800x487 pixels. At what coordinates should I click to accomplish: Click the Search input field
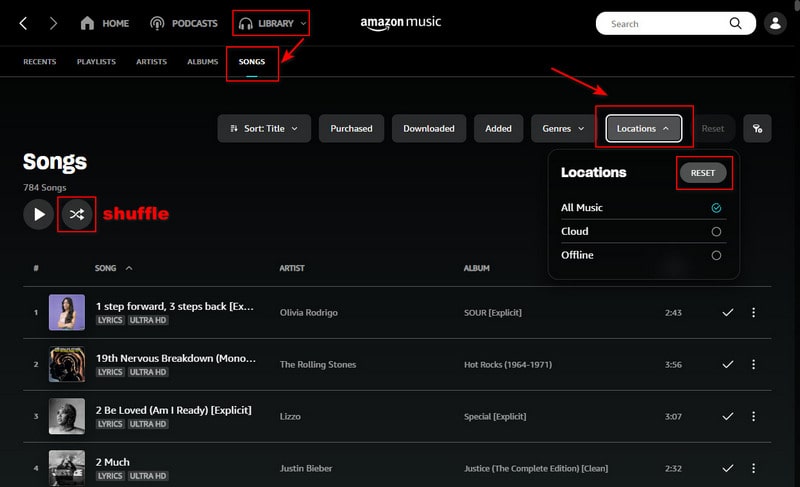pyautogui.click(x=665, y=23)
